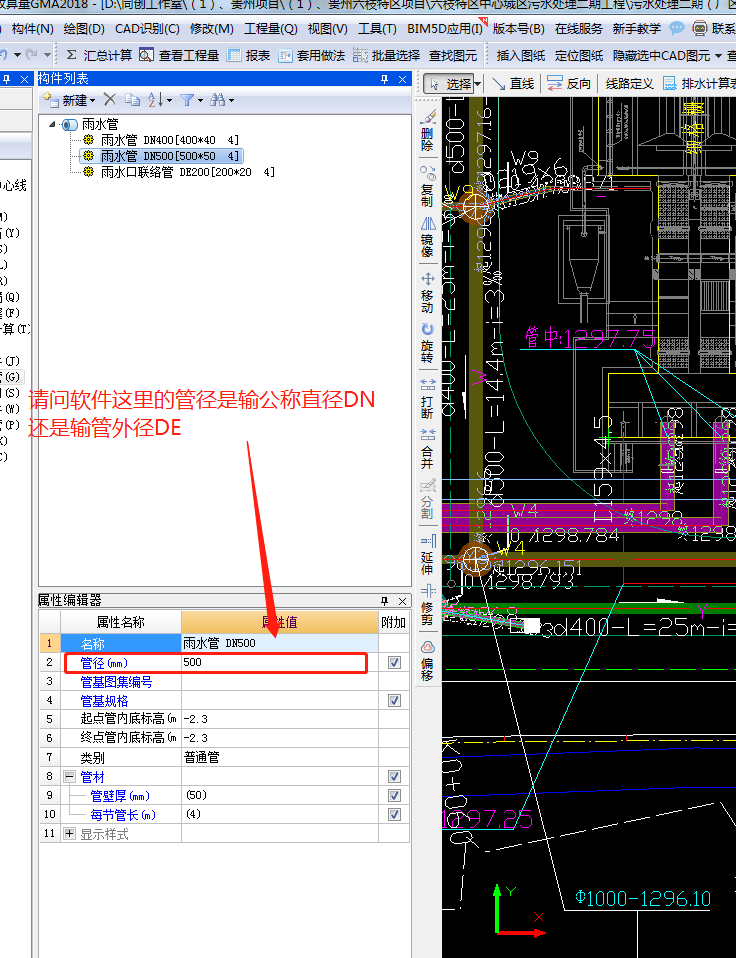
Task: Toggle the 管壁厚(mm) 附加 checkbox
Action: tap(395, 795)
